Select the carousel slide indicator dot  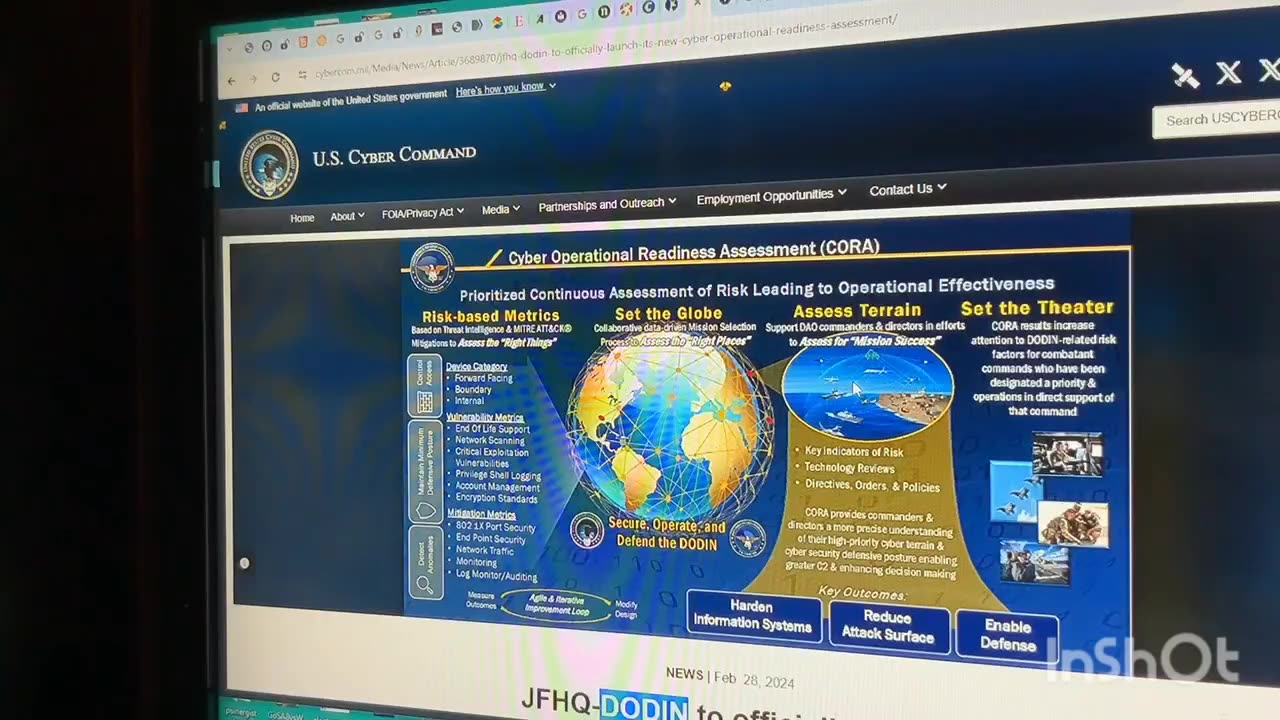tap(244, 563)
